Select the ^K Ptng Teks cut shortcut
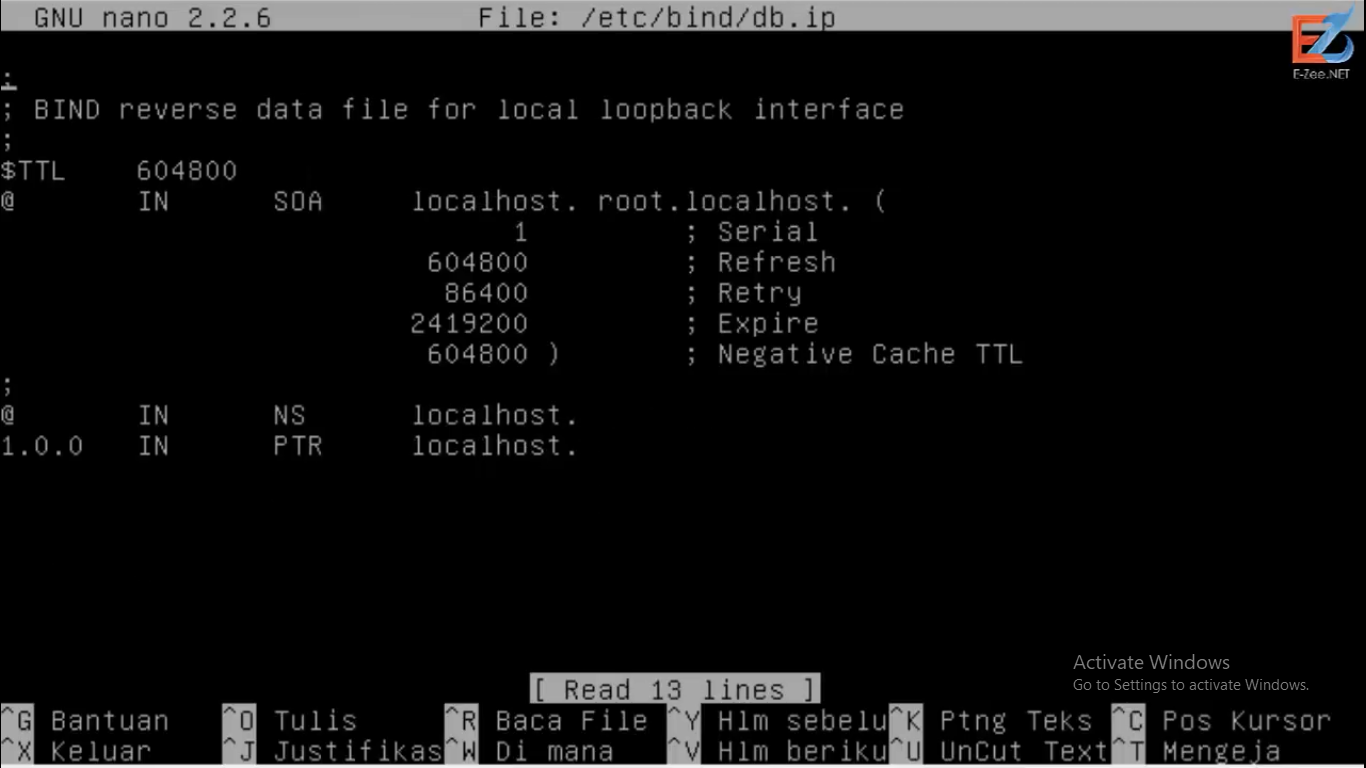1366x768 pixels. [x=990, y=721]
